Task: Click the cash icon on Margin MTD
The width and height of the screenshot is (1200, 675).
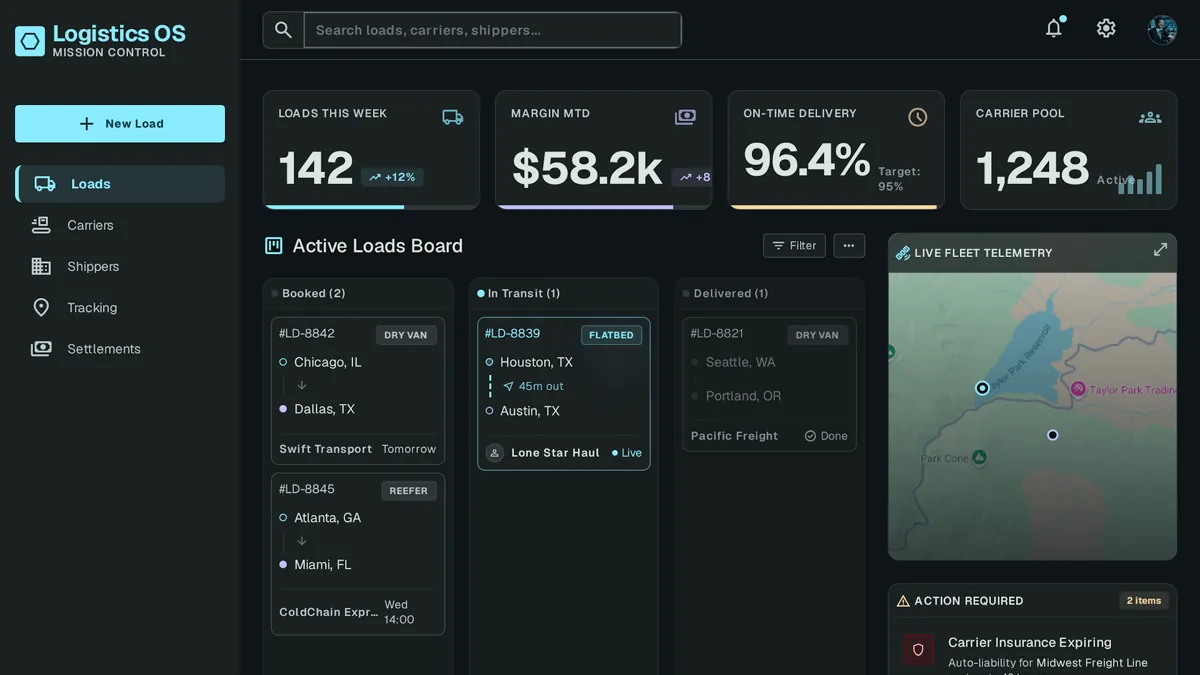Action: coord(685,117)
